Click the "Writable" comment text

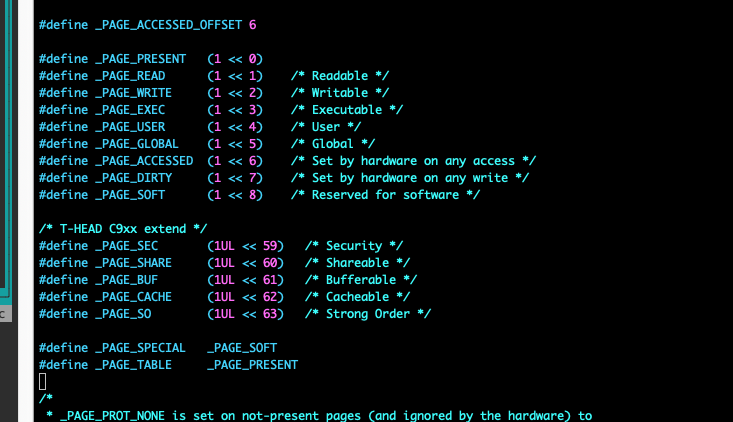346,93
